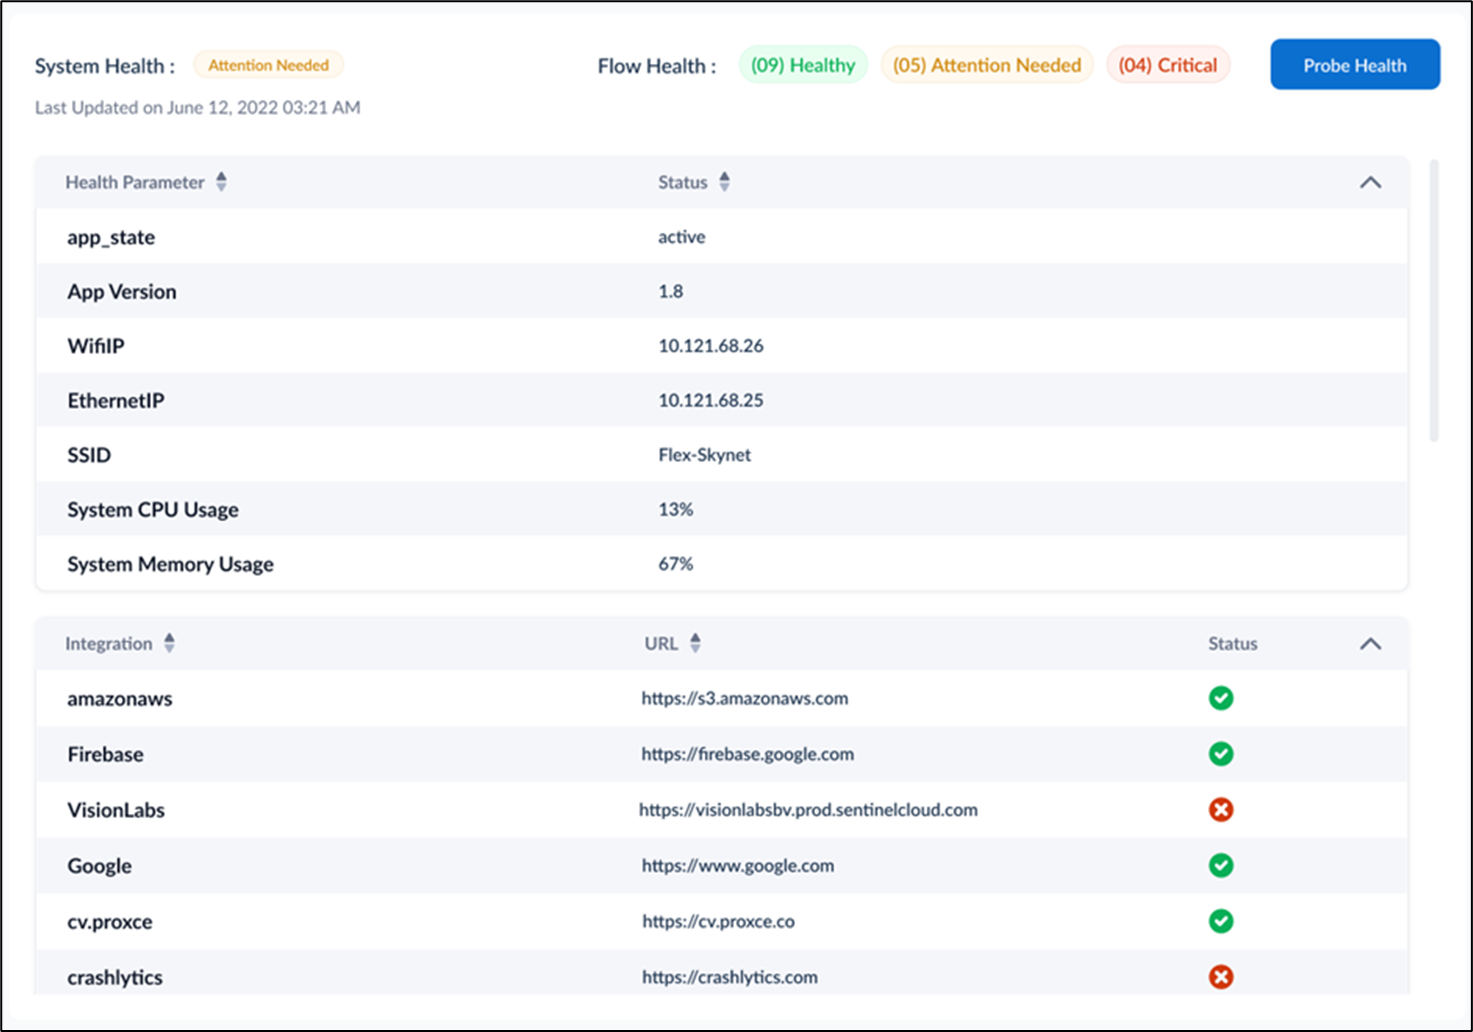Click cv.proxce green check status icon
The width and height of the screenshot is (1473, 1032).
pyautogui.click(x=1221, y=921)
